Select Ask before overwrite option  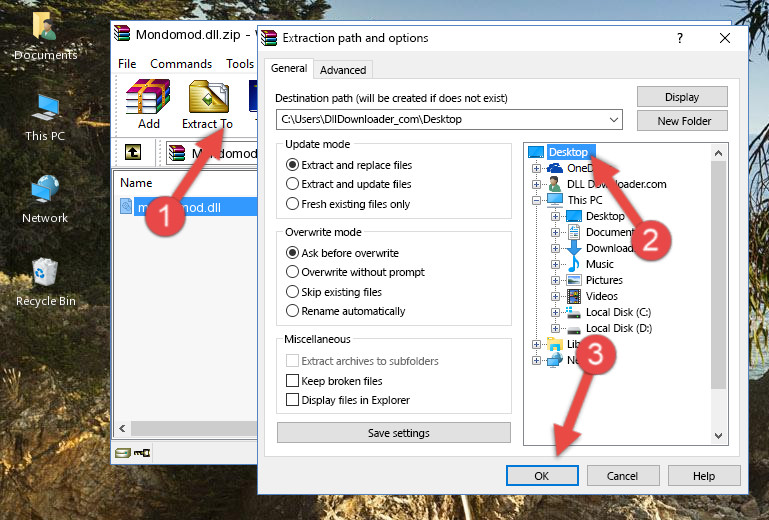click(342, 253)
